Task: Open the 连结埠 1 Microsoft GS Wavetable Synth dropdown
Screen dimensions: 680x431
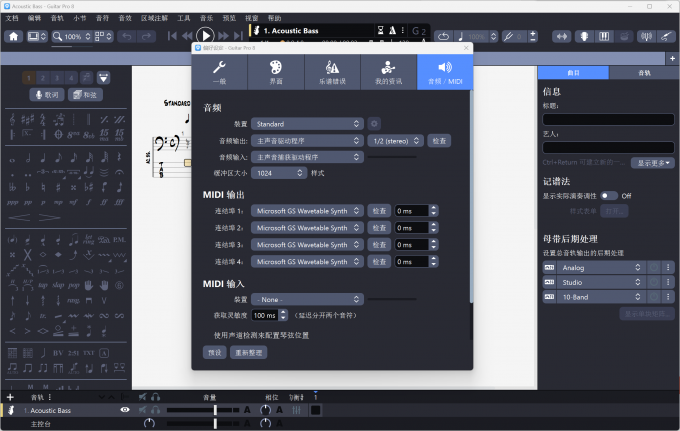Action: (x=306, y=211)
